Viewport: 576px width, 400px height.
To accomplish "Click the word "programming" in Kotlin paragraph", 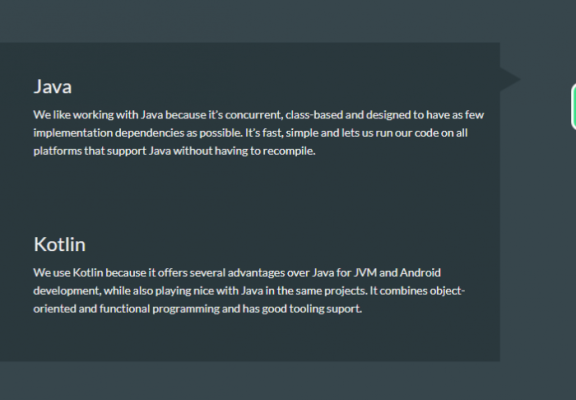I will click(186, 309).
